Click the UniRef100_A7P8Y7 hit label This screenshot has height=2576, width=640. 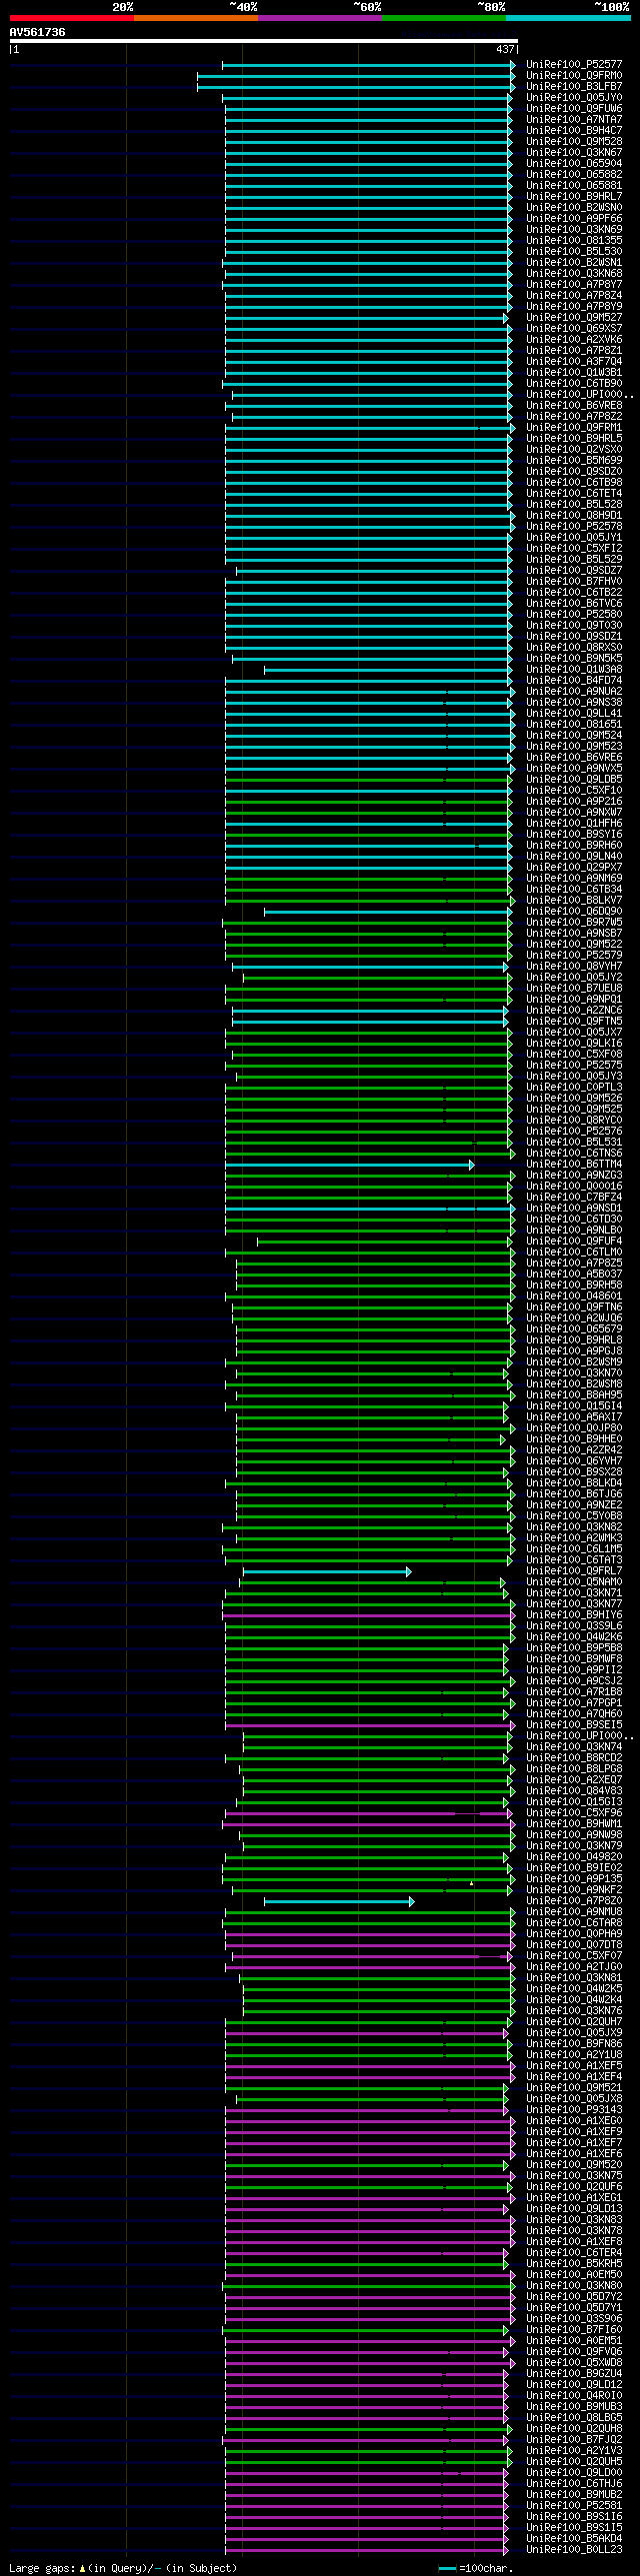574,284
